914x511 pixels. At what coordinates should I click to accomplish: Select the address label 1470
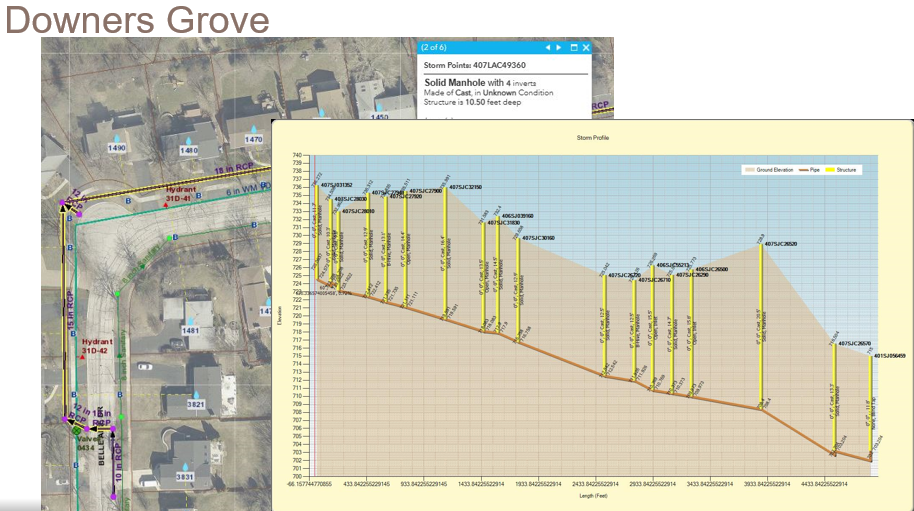[x=254, y=139]
